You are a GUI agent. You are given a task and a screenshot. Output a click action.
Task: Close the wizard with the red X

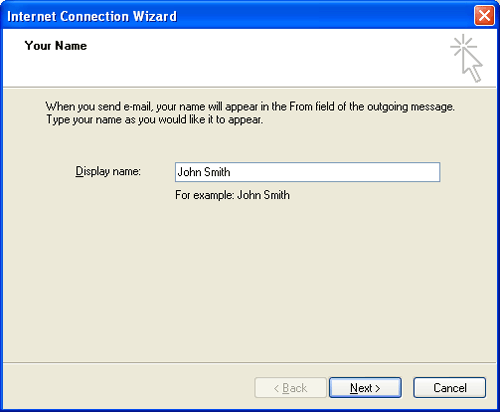[x=484, y=16]
